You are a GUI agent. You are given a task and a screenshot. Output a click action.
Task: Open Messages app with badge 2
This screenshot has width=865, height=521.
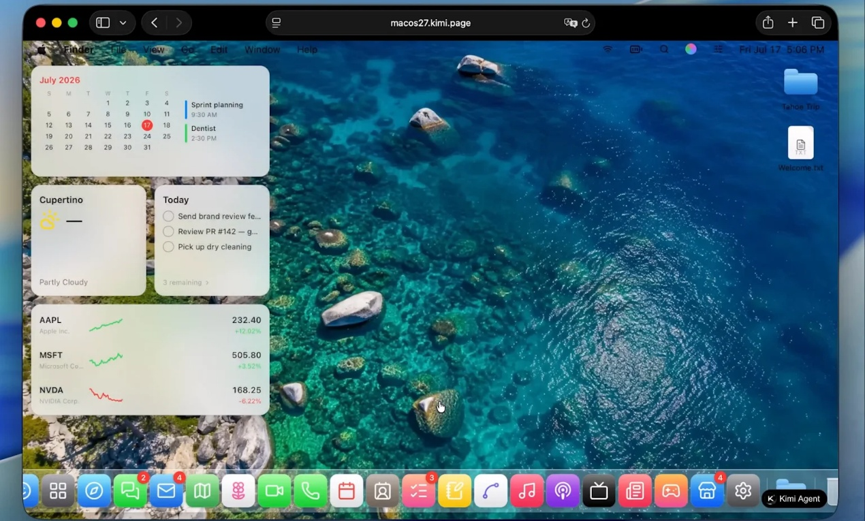tap(130, 491)
